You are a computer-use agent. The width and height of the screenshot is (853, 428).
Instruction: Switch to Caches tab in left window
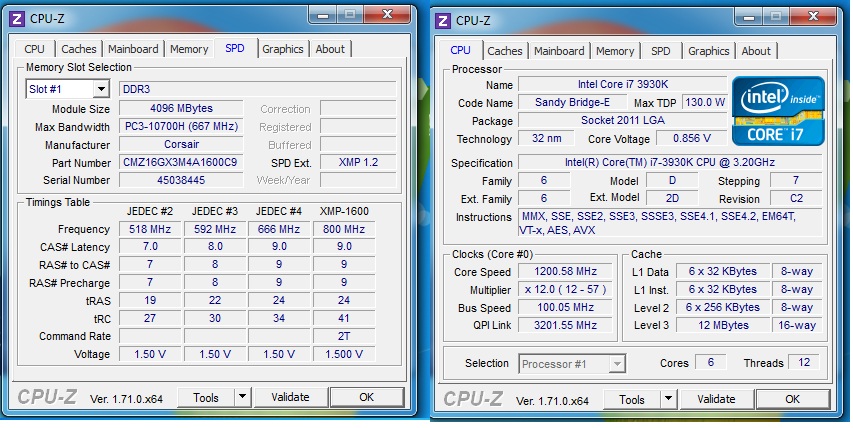tap(78, 49)
